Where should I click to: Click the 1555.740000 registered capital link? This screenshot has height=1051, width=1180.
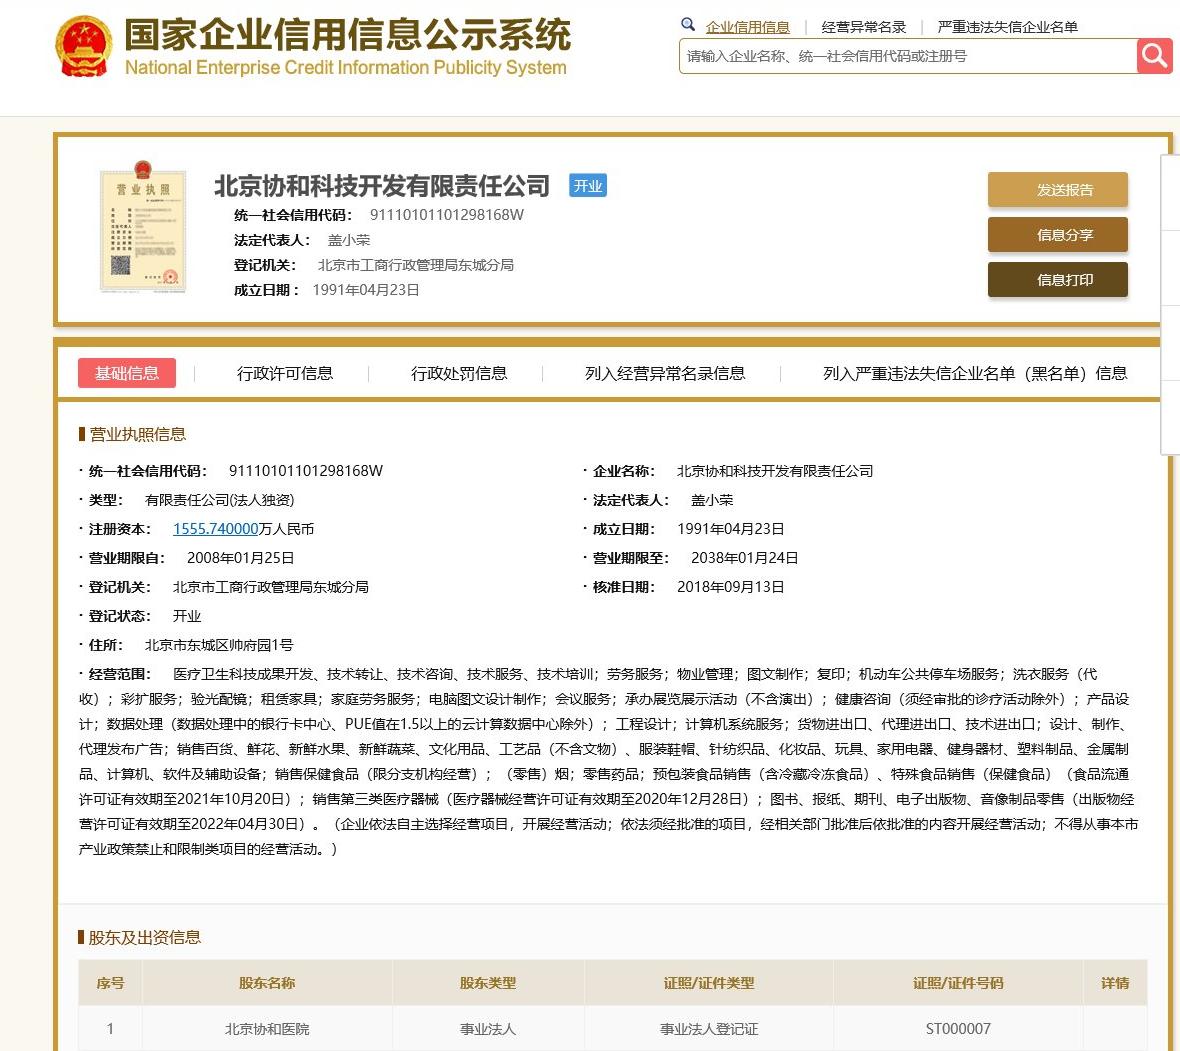pyautogui.click(x=215, y=528)
